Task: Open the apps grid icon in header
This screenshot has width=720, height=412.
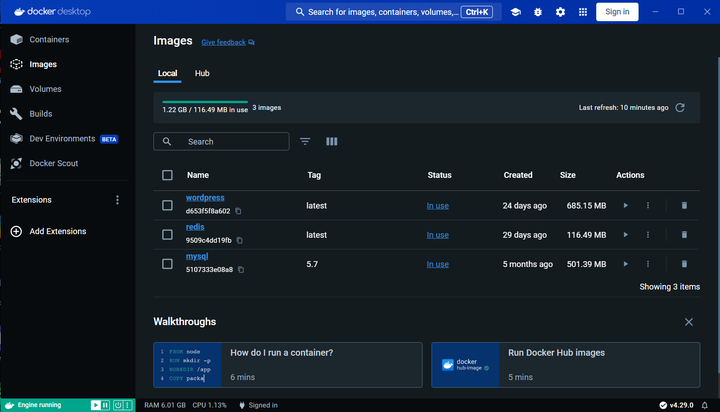Action: click(583, 12)
